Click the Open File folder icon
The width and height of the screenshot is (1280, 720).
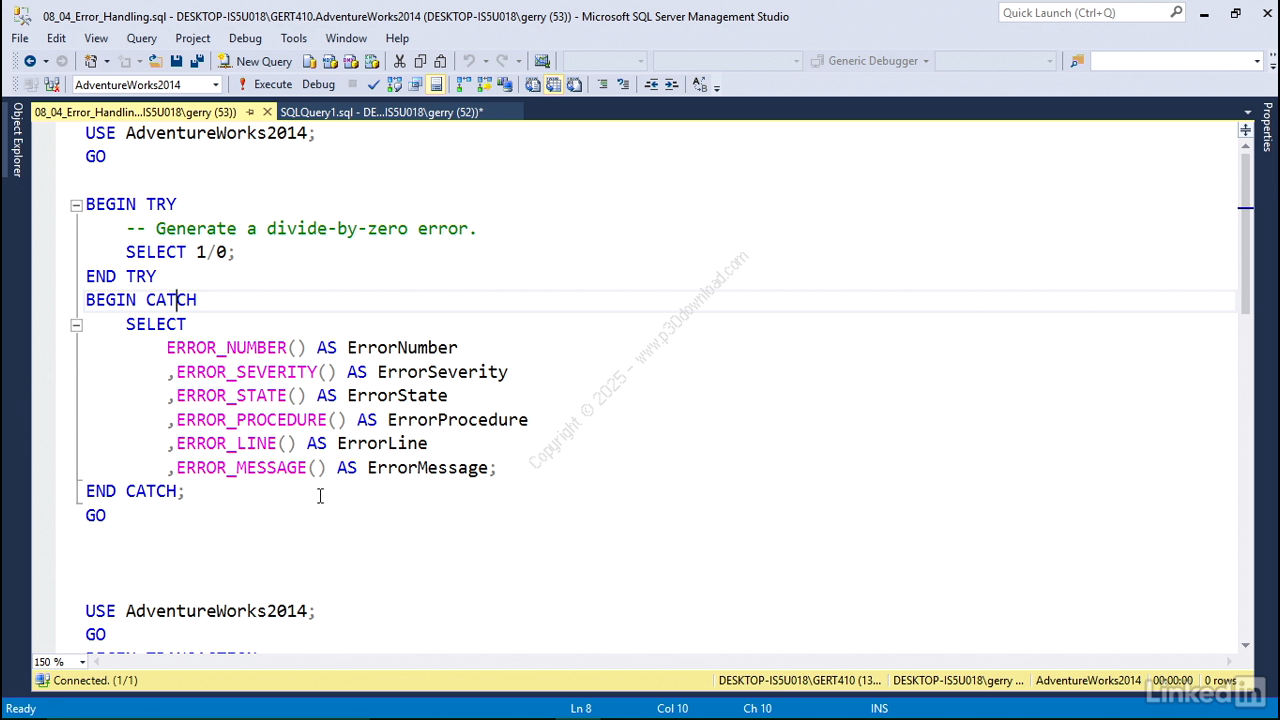(x=155, y=61)
